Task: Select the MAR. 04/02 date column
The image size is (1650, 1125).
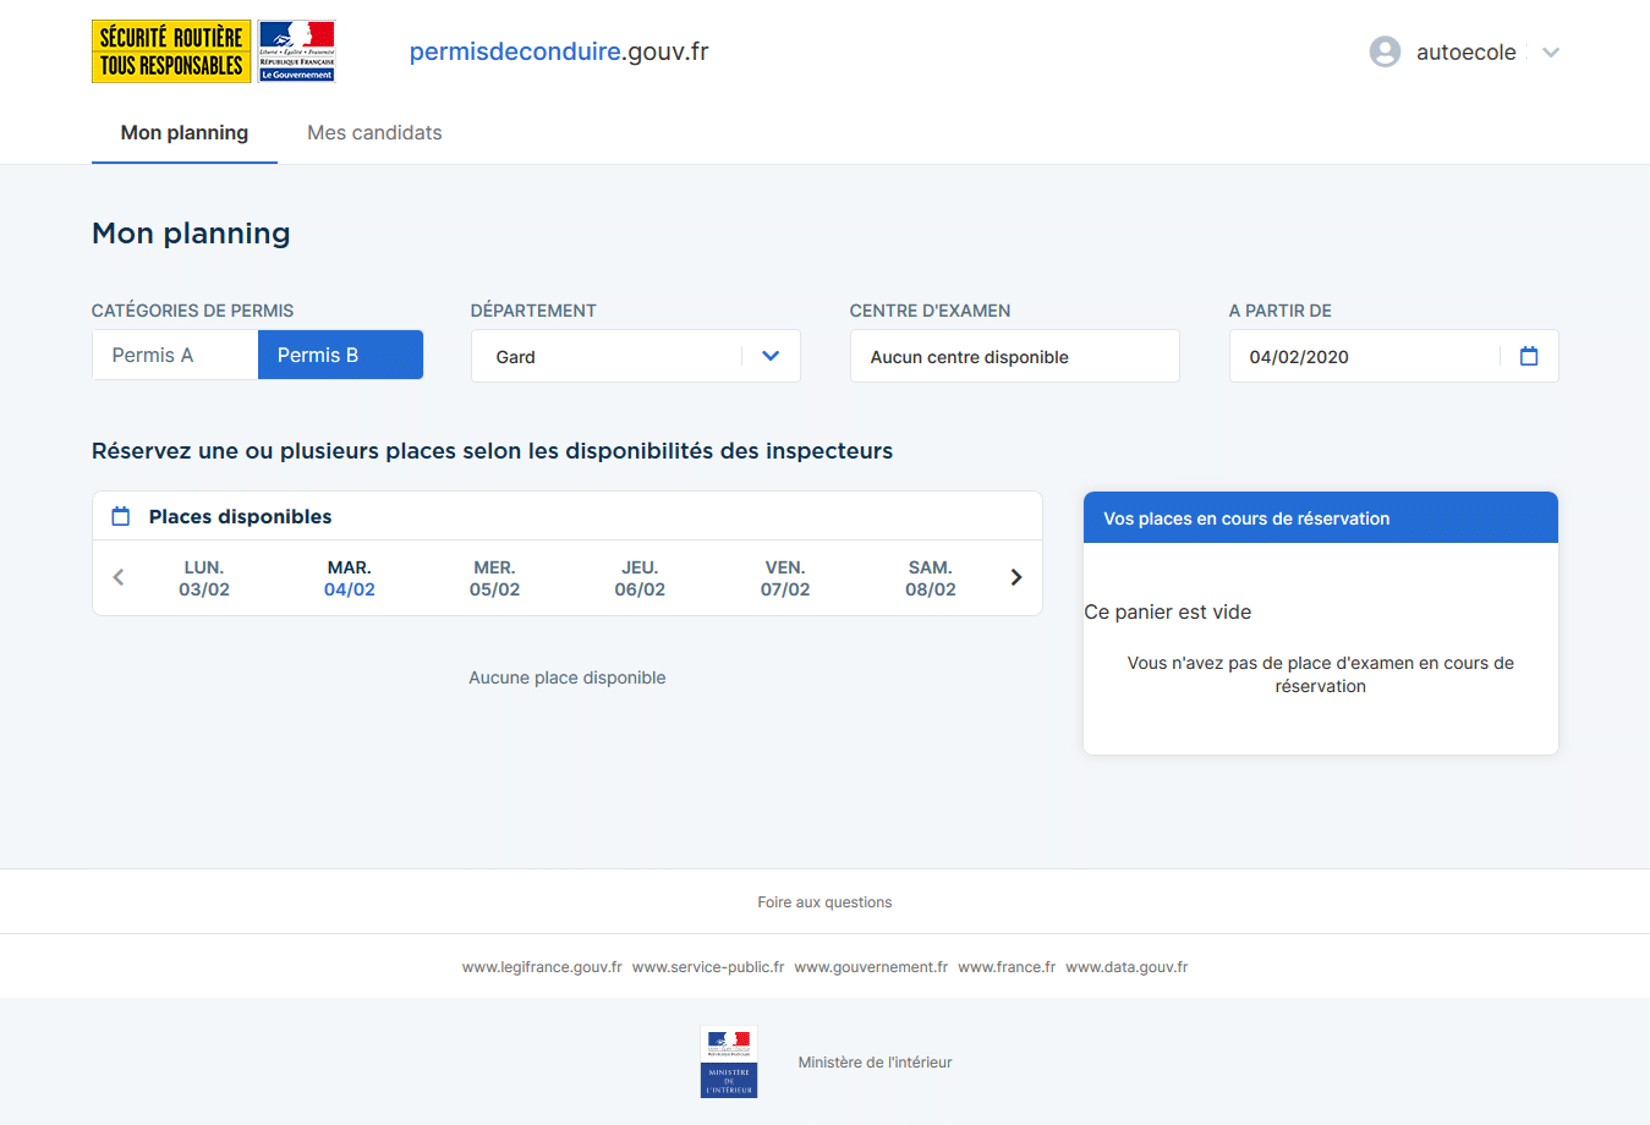Action: tap(349, 578)
